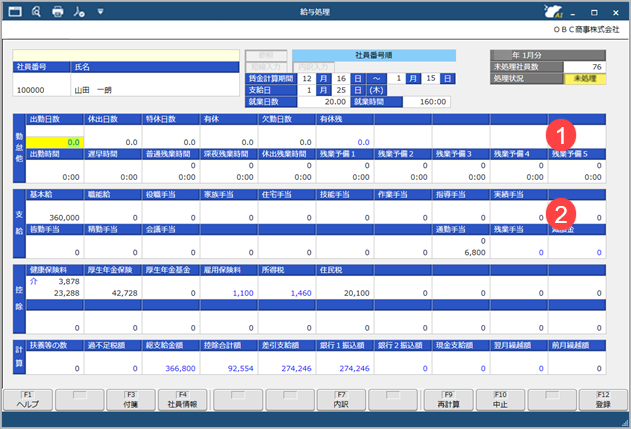
Task: Click the 雇用保険料 value 1,100
Action: pos(243,293)
